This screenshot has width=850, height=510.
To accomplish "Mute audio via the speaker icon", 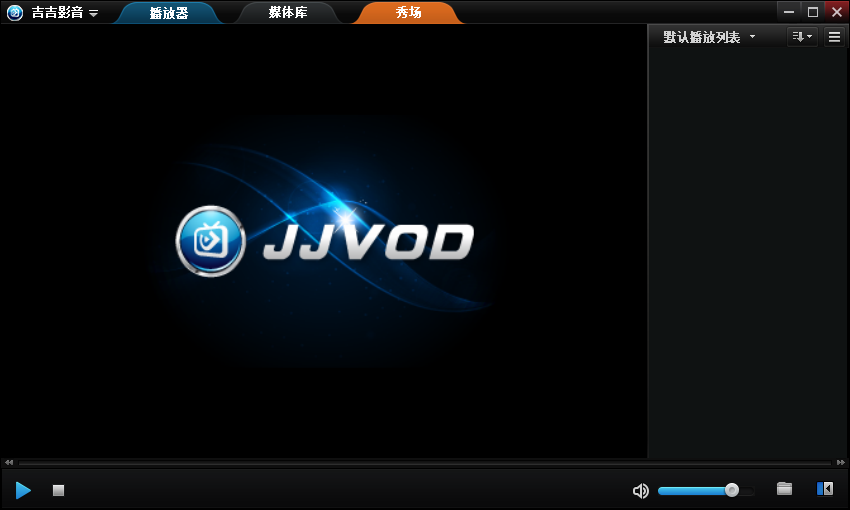I will tap(640, 490).
